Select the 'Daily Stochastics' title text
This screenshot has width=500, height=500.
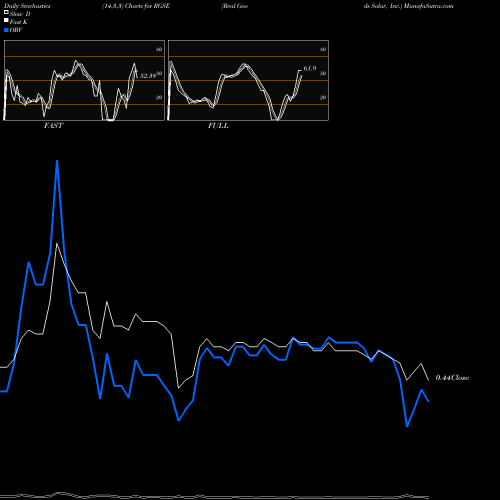tap(27, 6)
